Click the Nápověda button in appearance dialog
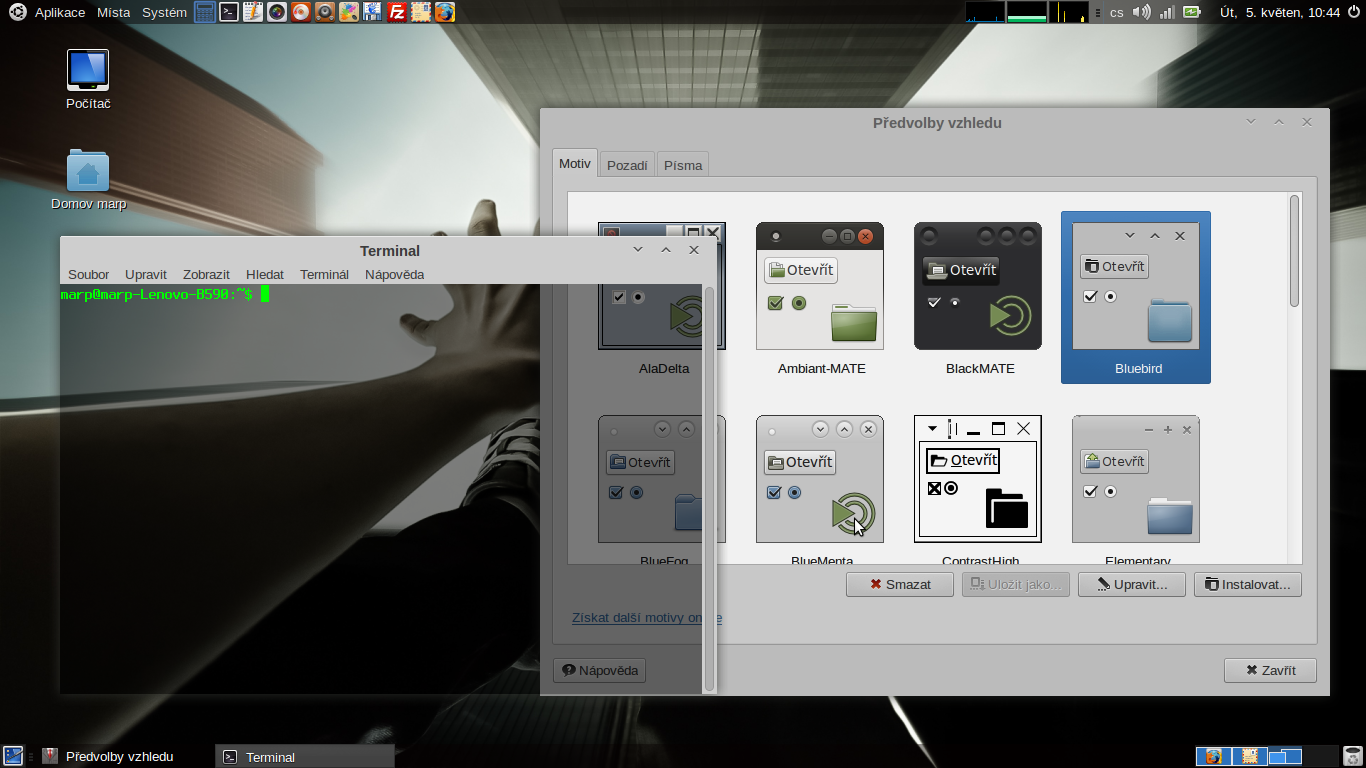Screen dimensions: 1366x768 (x=600, y=670)
